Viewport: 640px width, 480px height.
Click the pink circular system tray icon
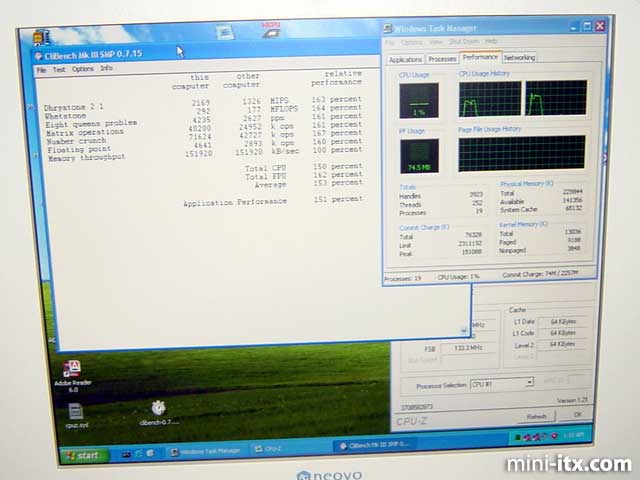(x=554, y=436)
